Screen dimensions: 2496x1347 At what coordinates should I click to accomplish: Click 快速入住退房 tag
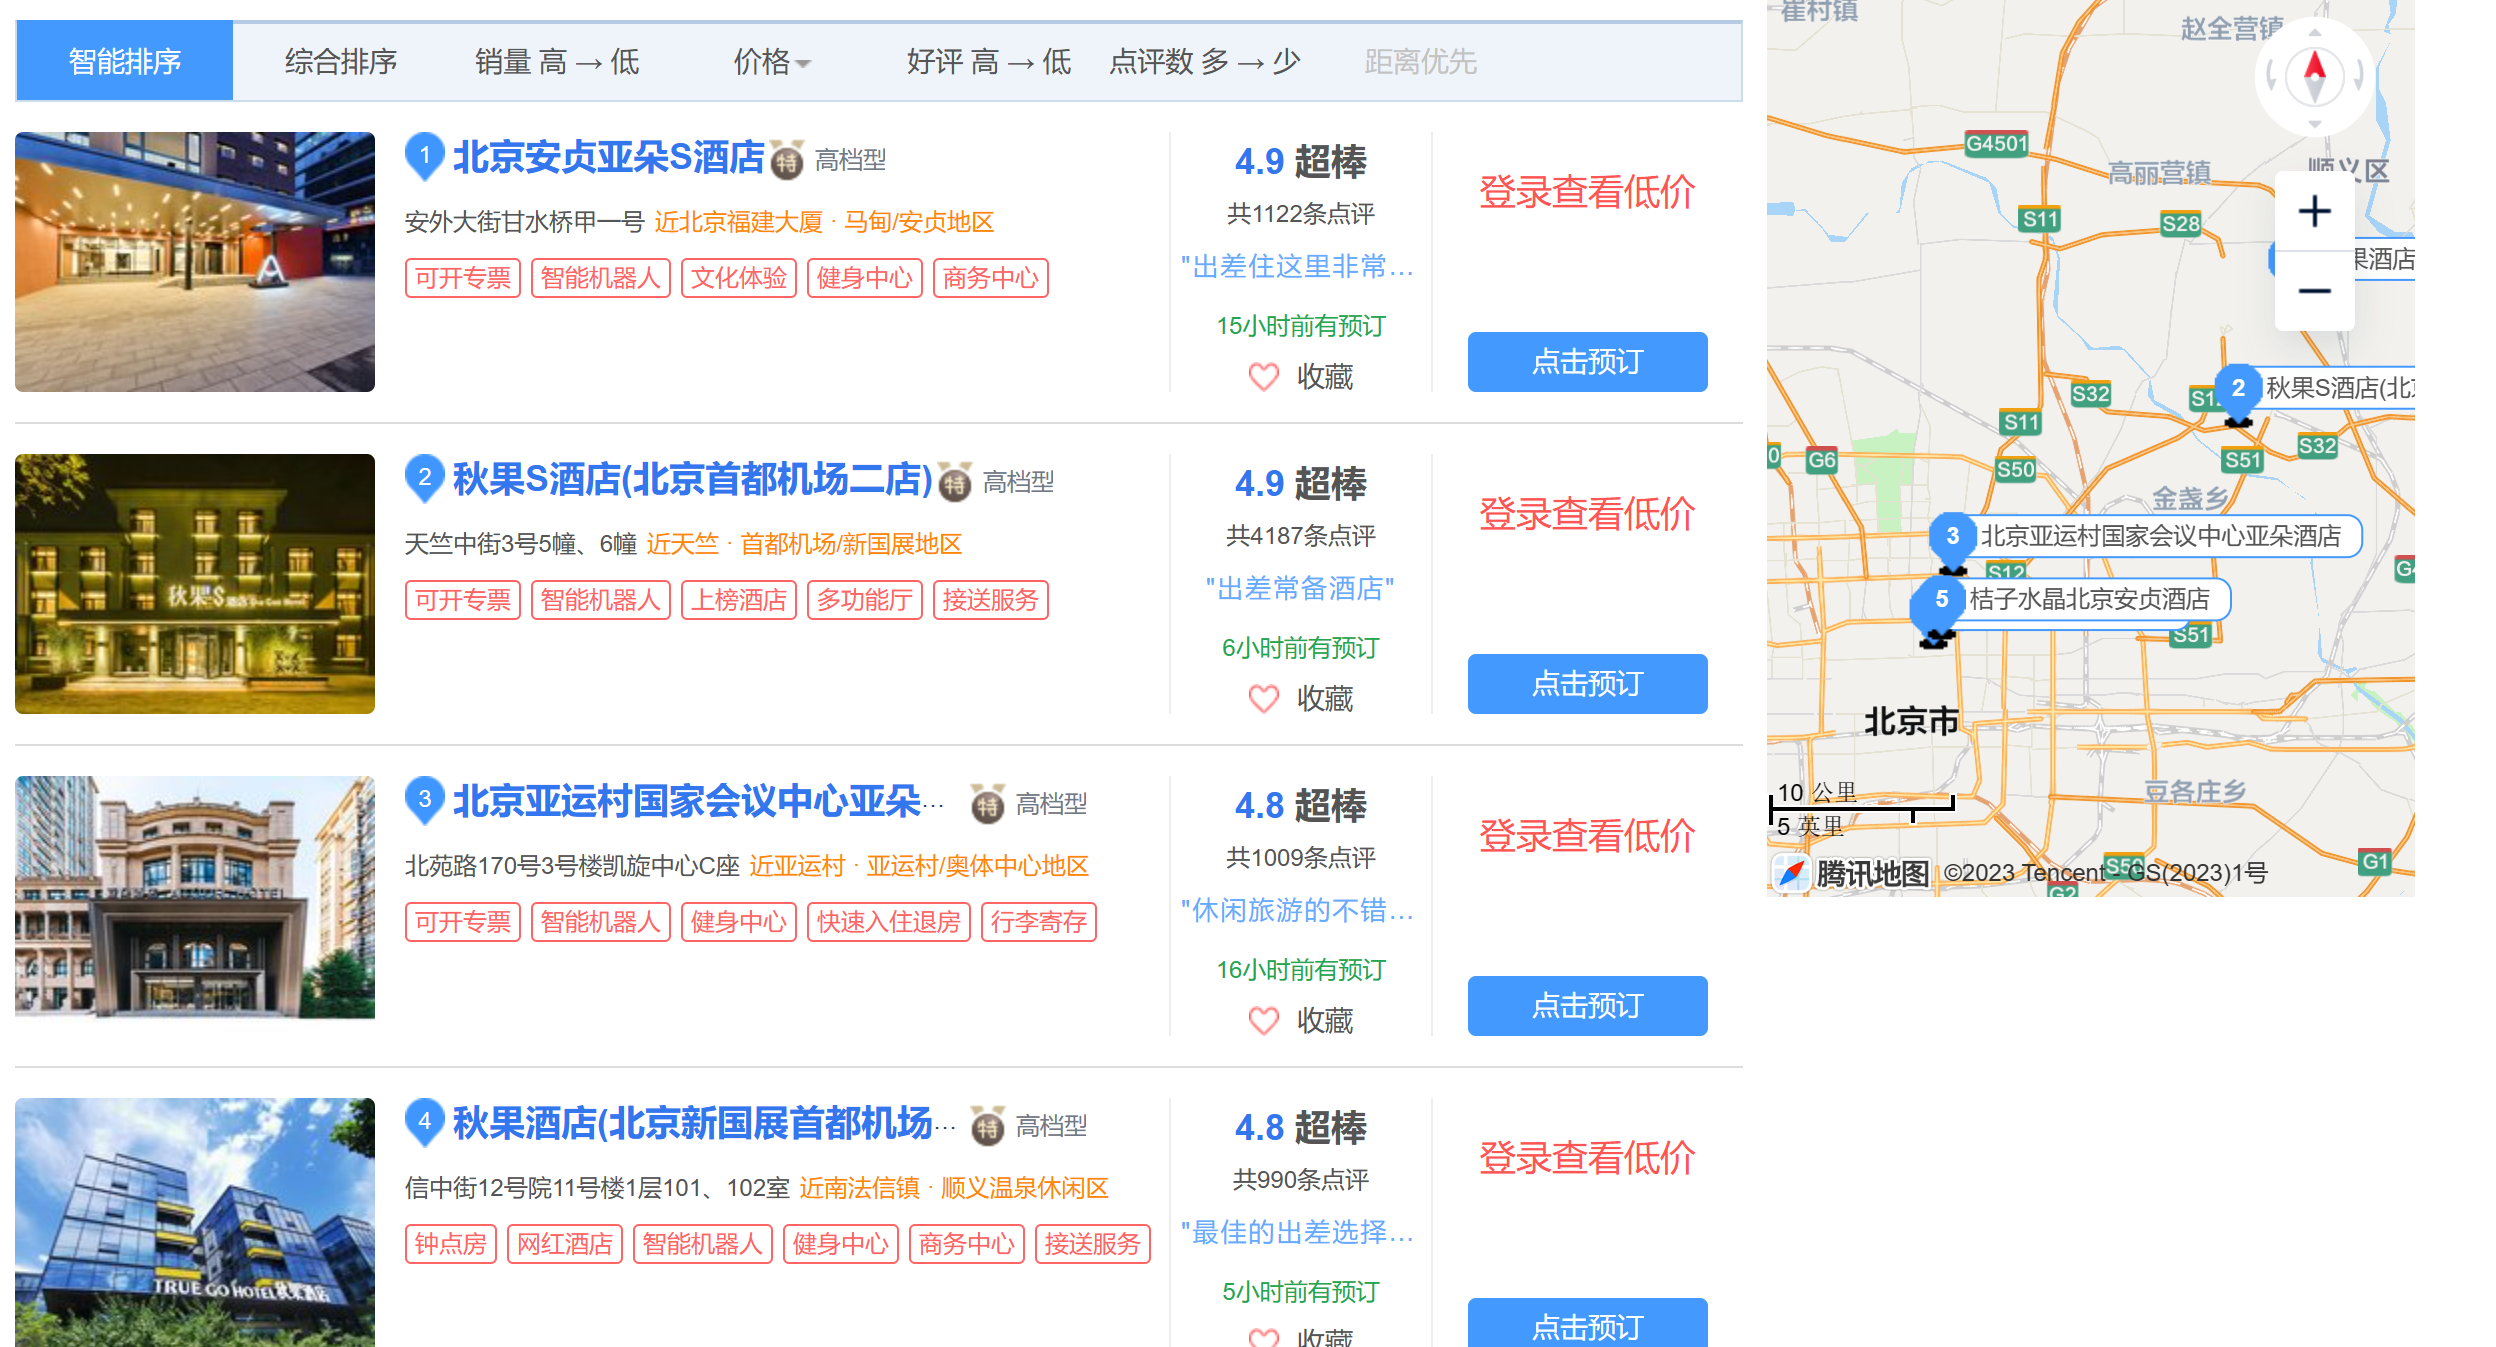pos(888,922)
